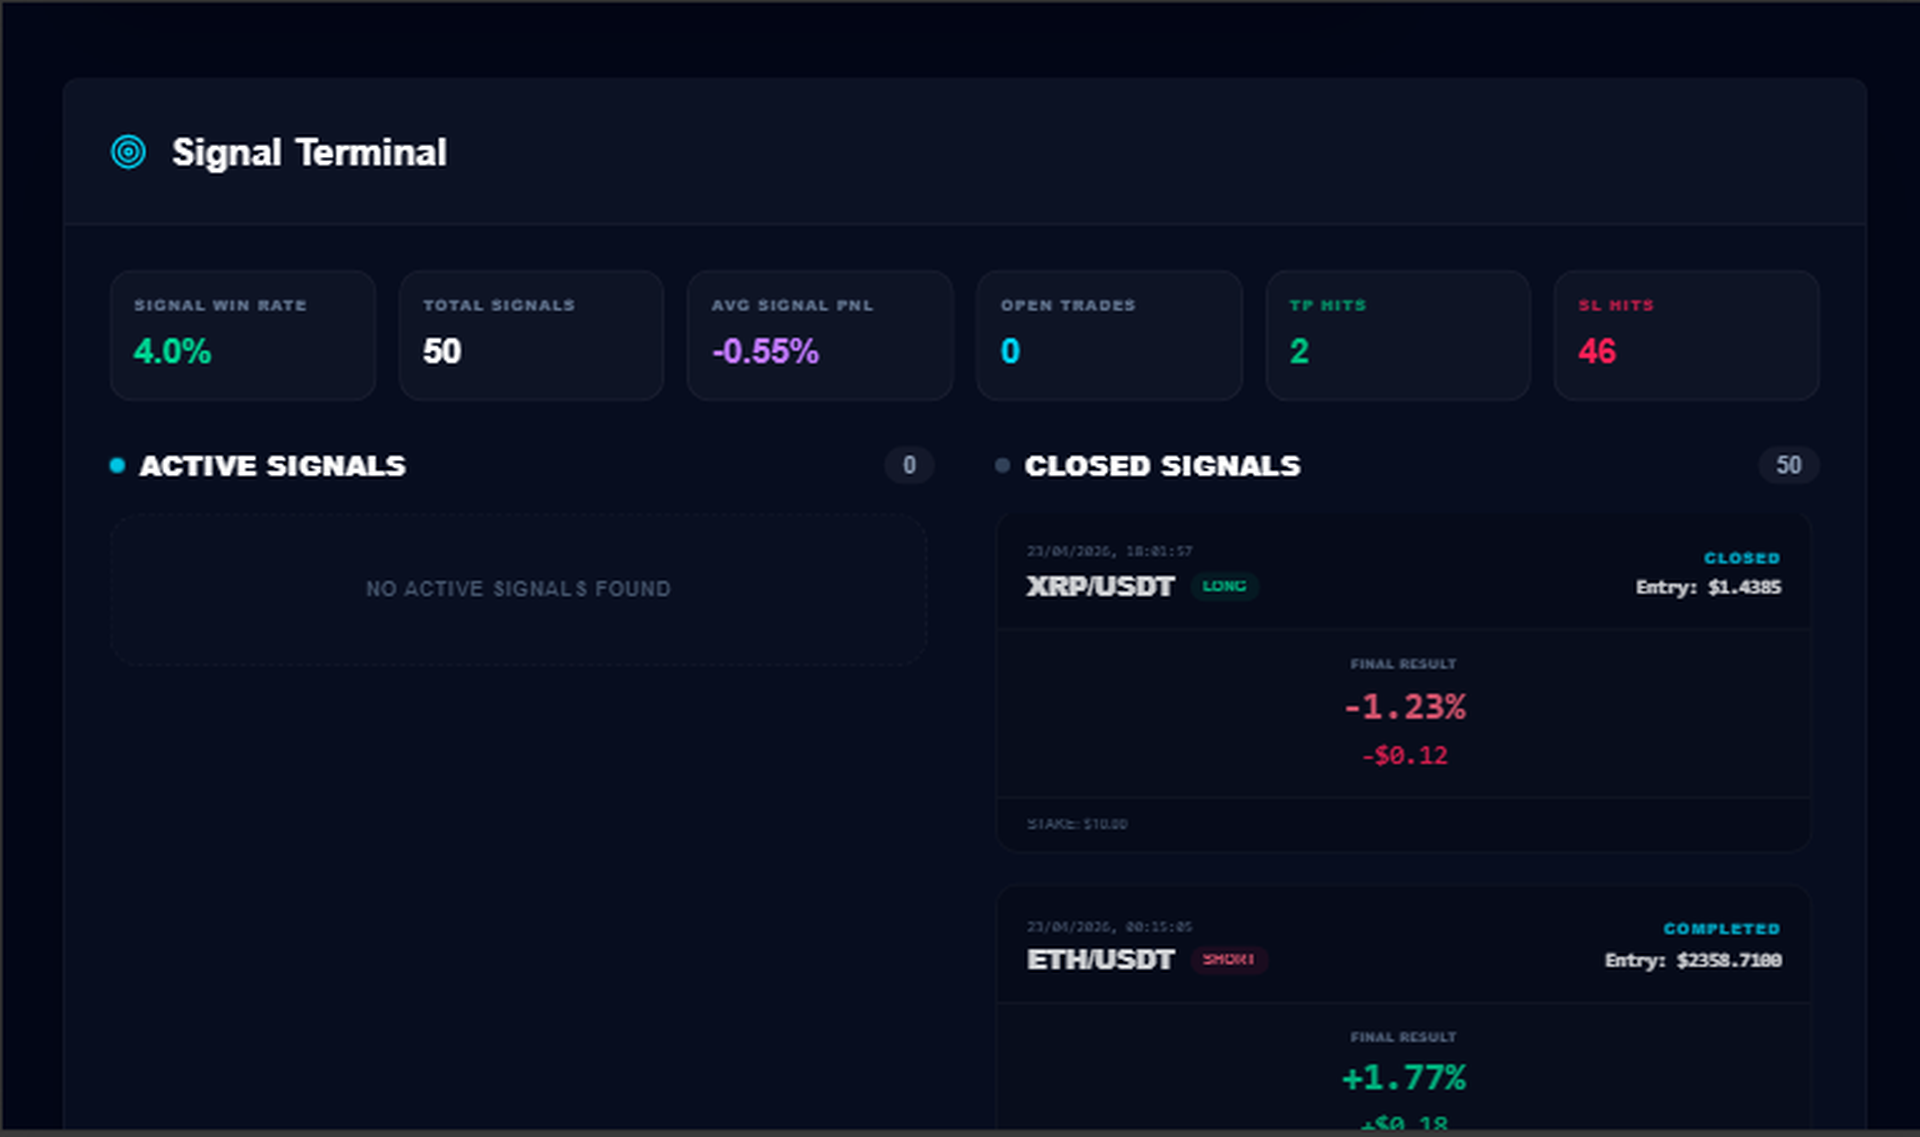1920x1137 pixels.
Task: Click the Signal Terminal target icon
Action: coord(128,152)
